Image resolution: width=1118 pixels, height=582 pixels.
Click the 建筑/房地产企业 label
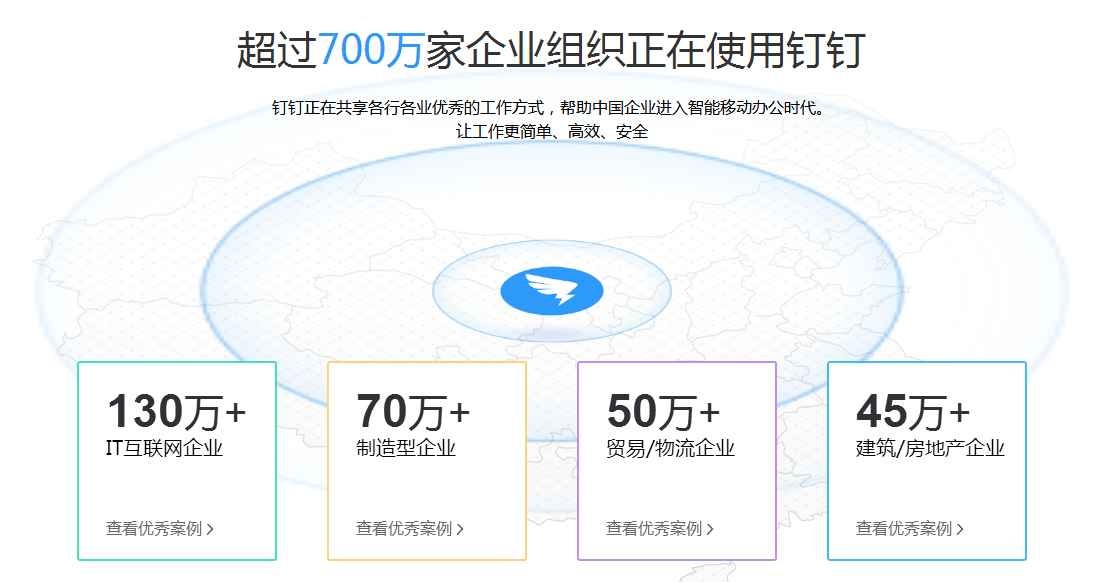(930, 448)
